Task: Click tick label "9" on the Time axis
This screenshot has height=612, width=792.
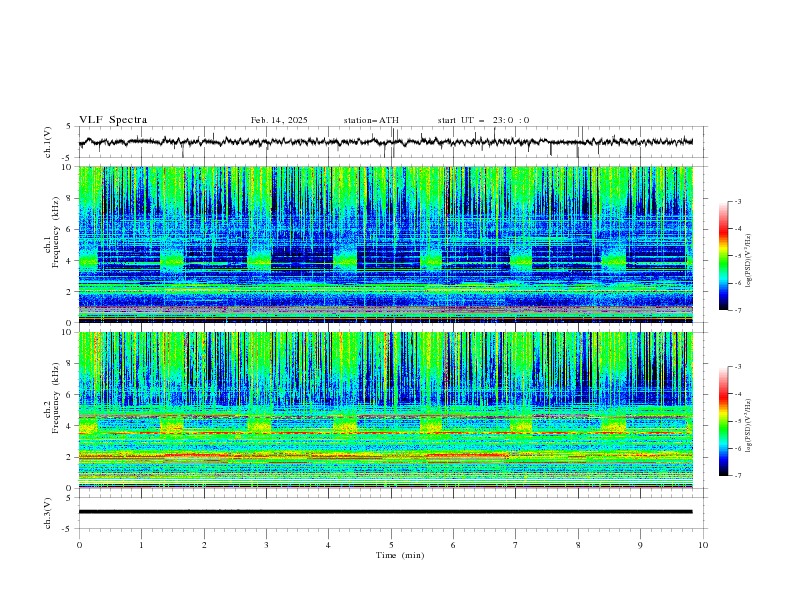Action: pos(640,545)
